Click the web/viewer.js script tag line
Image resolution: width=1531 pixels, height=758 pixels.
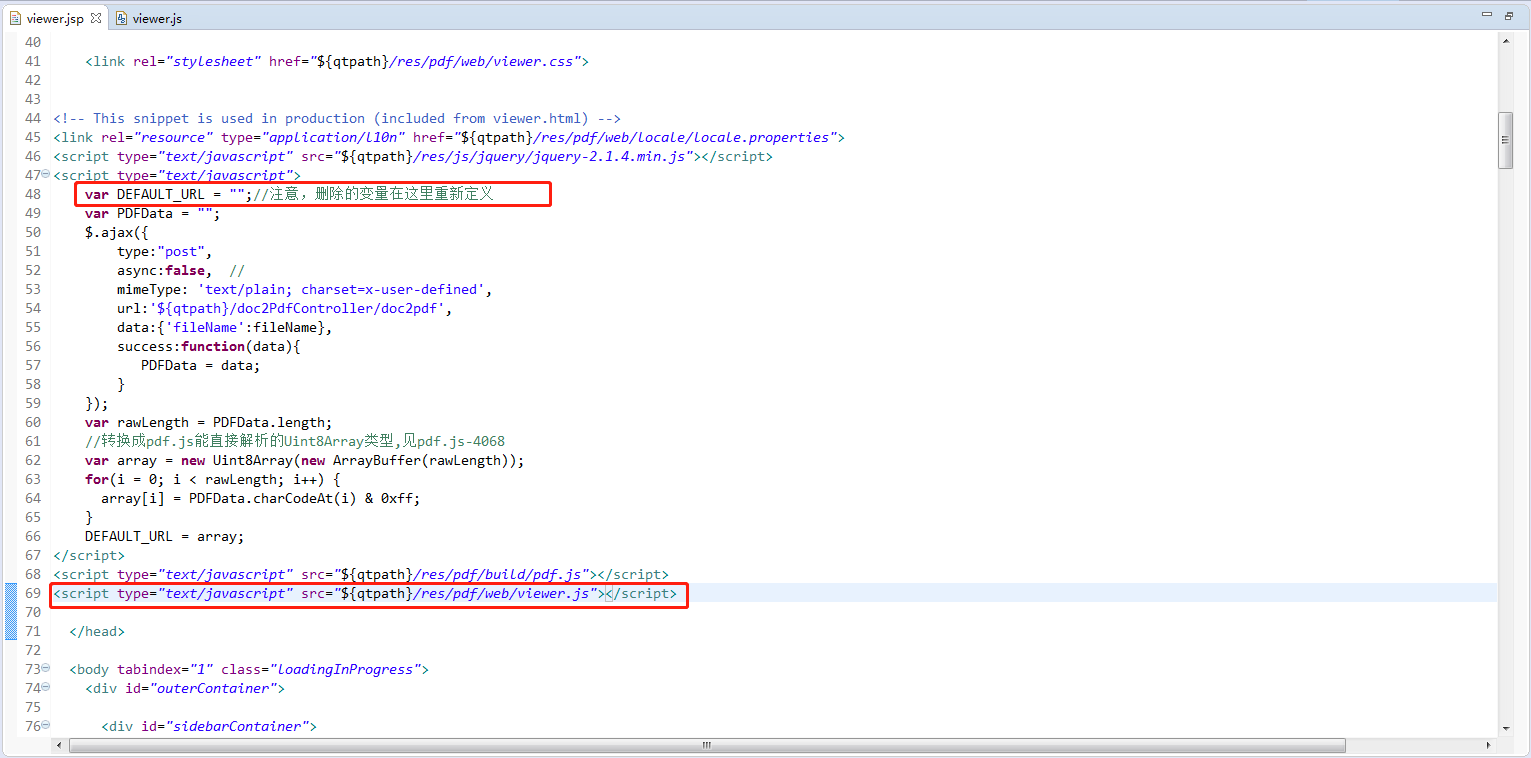coord(365,593)
